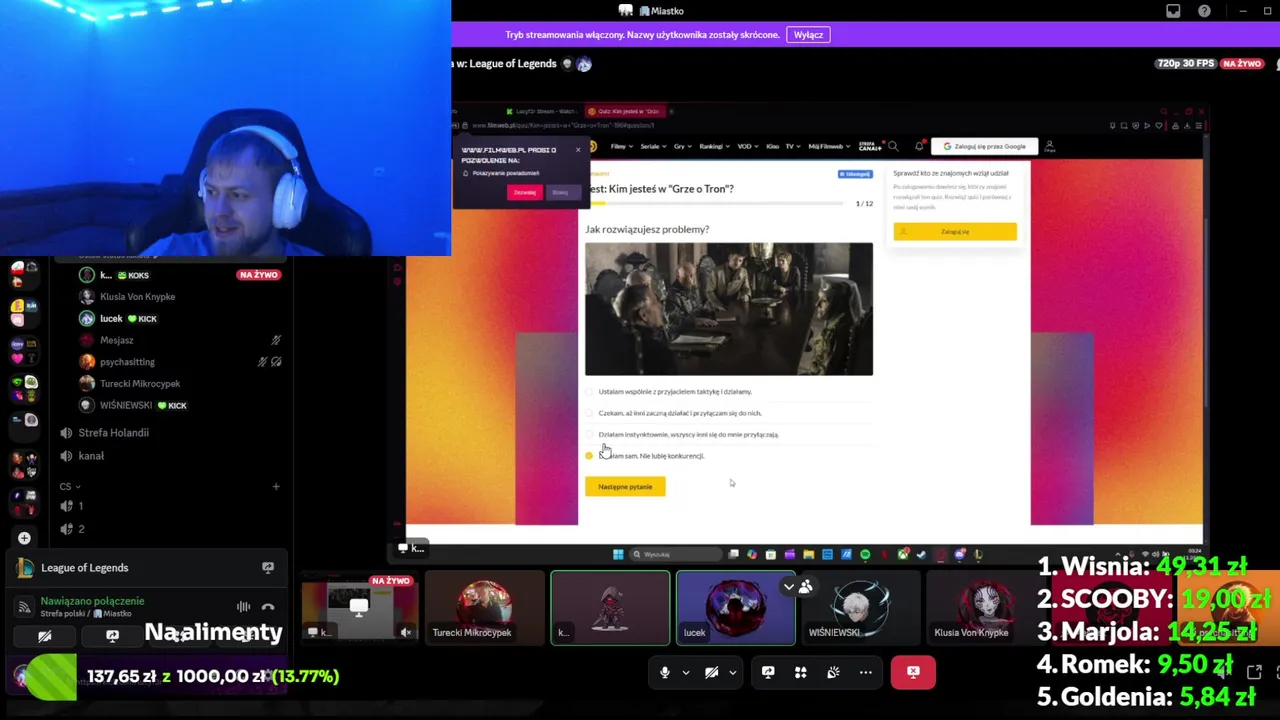Open the soundboard icon in call bar
This screenshot has height=720, width=1280.
coord(833,673)
